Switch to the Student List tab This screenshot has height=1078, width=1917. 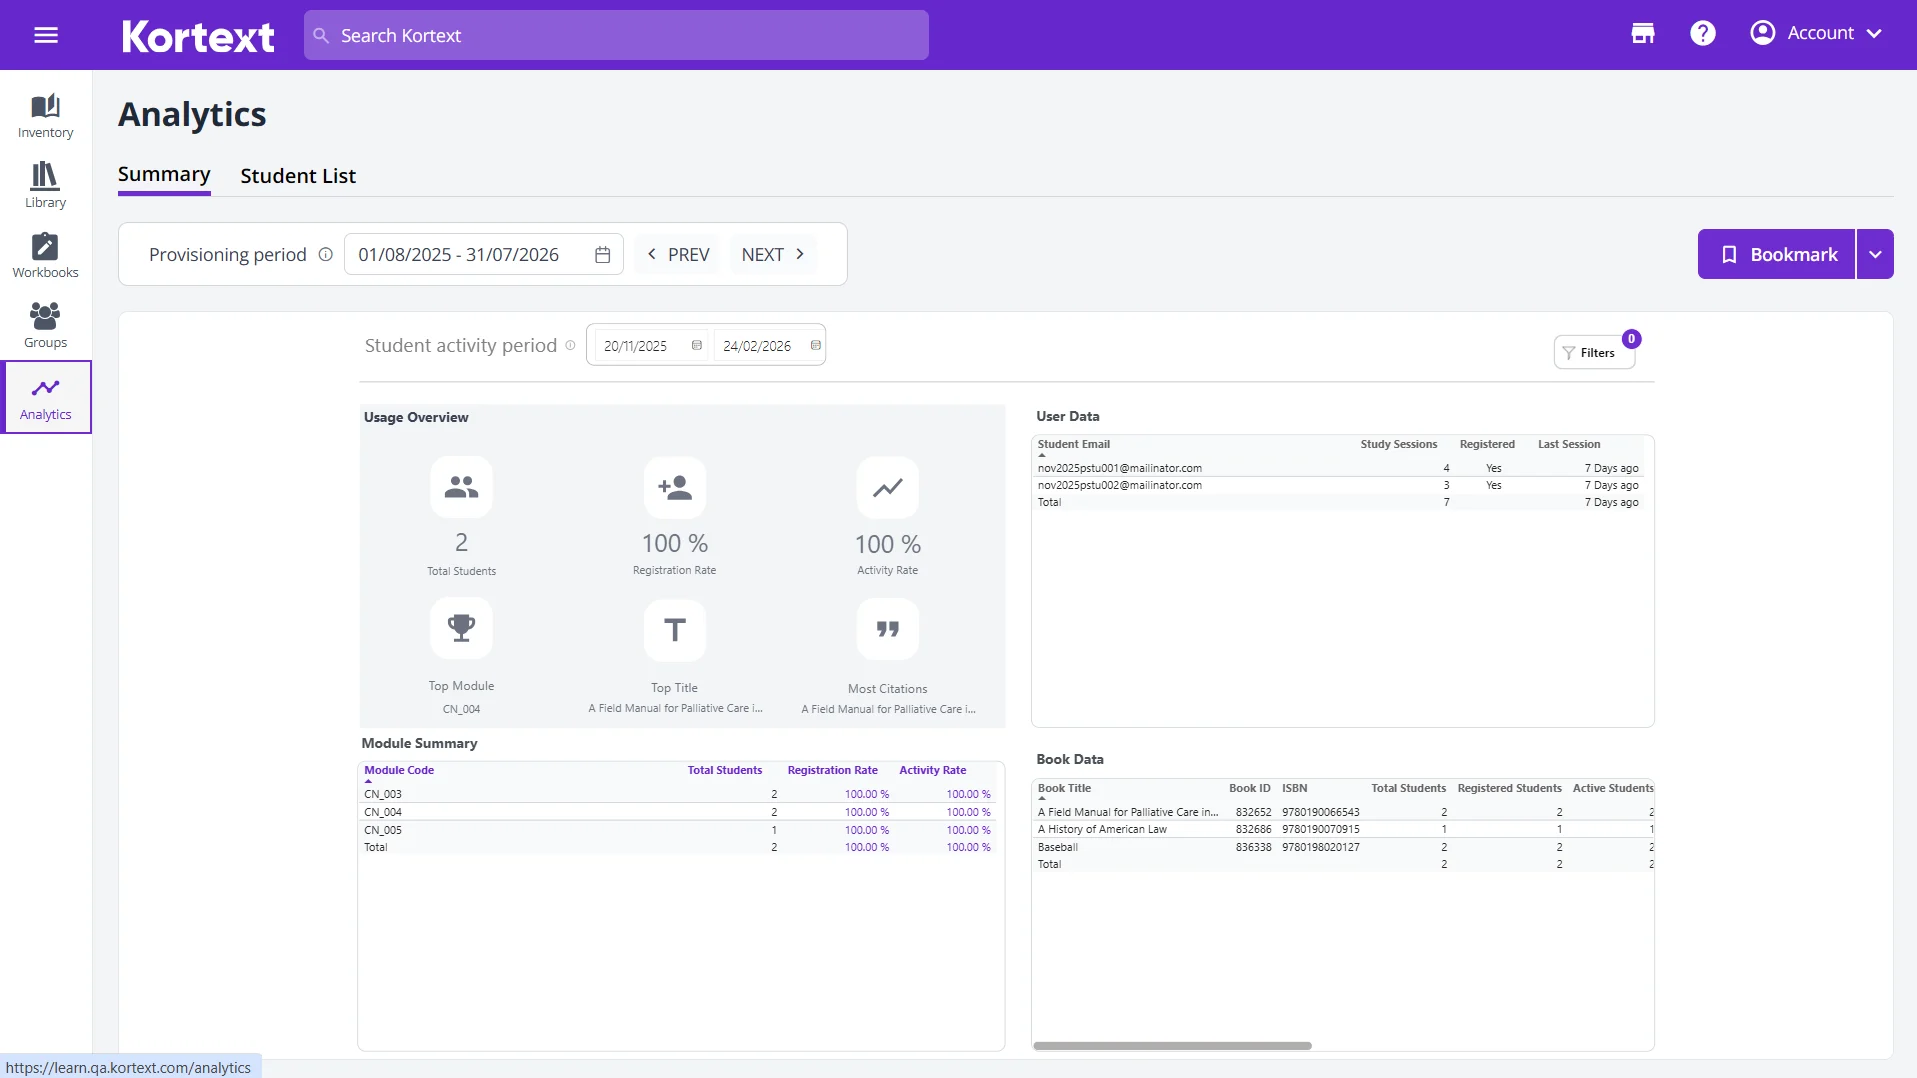(298, 175)
